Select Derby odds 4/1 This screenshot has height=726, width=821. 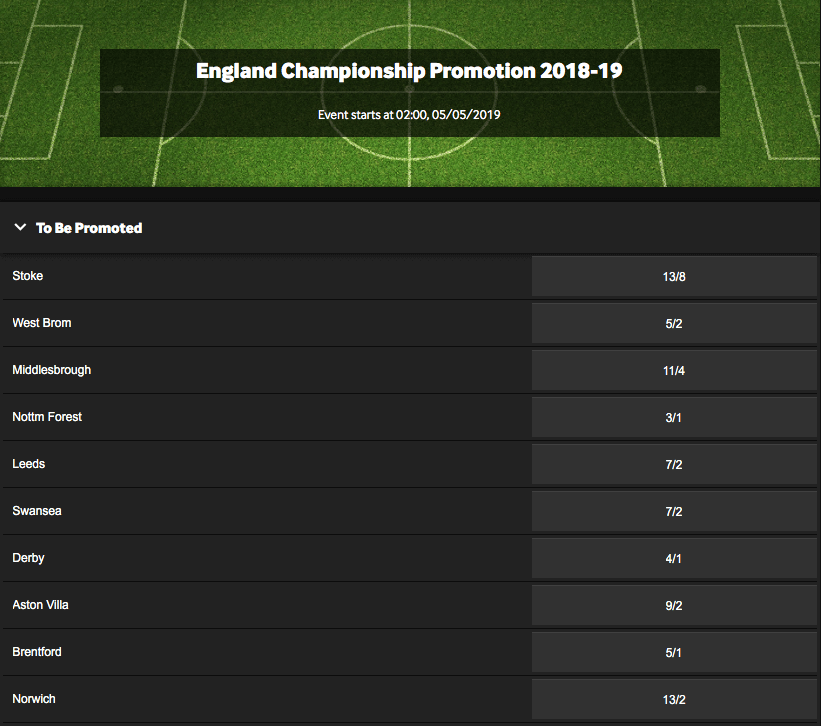(674, 559)
